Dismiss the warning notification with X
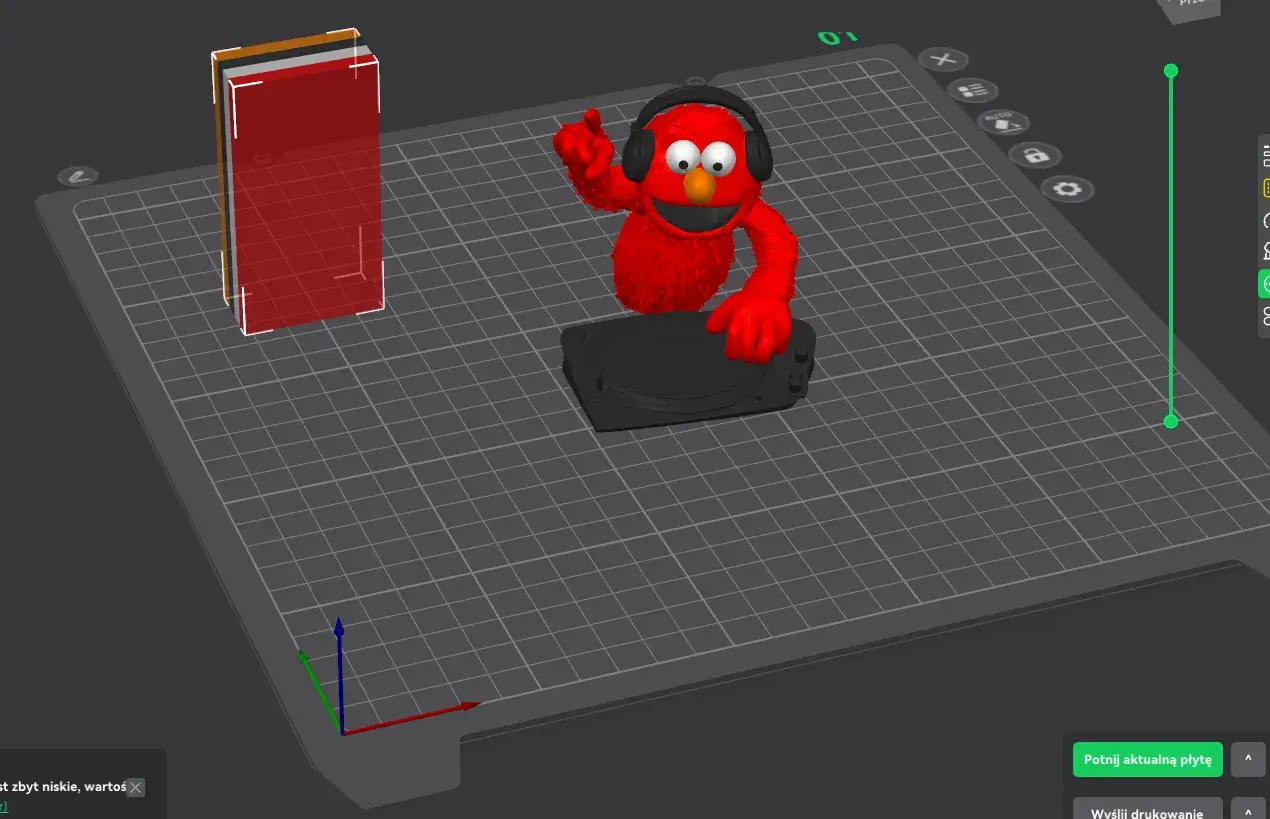This screenshot has width=1270, height=819. (136, 787)
